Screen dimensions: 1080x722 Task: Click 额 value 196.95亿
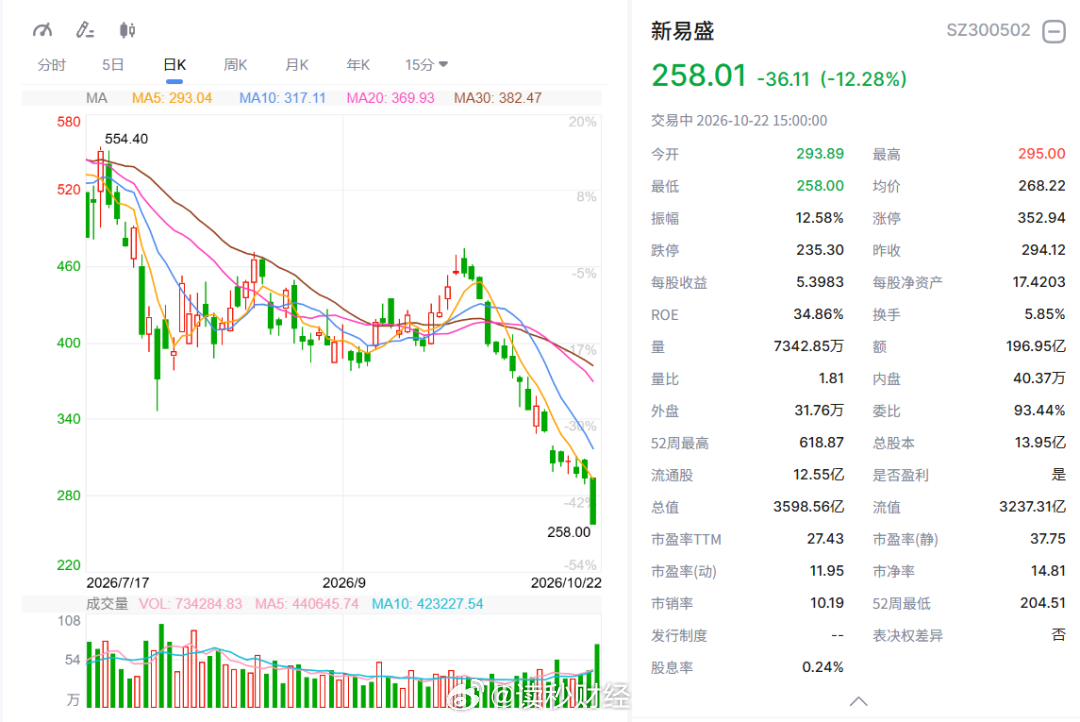[x=1035, y=346]
